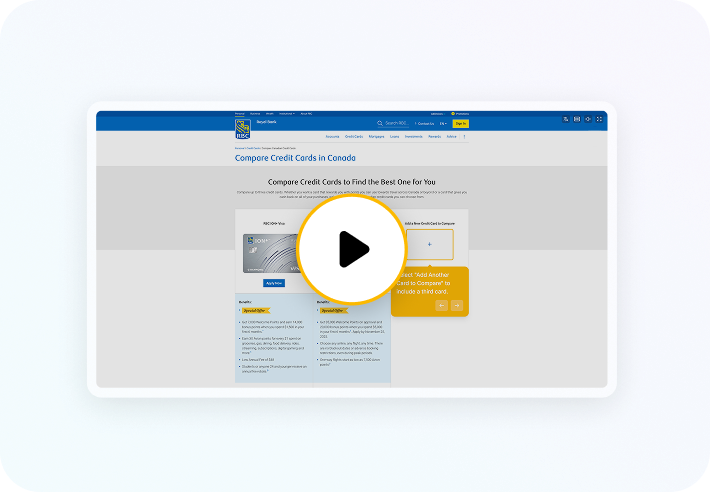710x492 pixels.
Task: Click the 'Add a New Credit Card to Compare' label
Action: click(430, 224)
